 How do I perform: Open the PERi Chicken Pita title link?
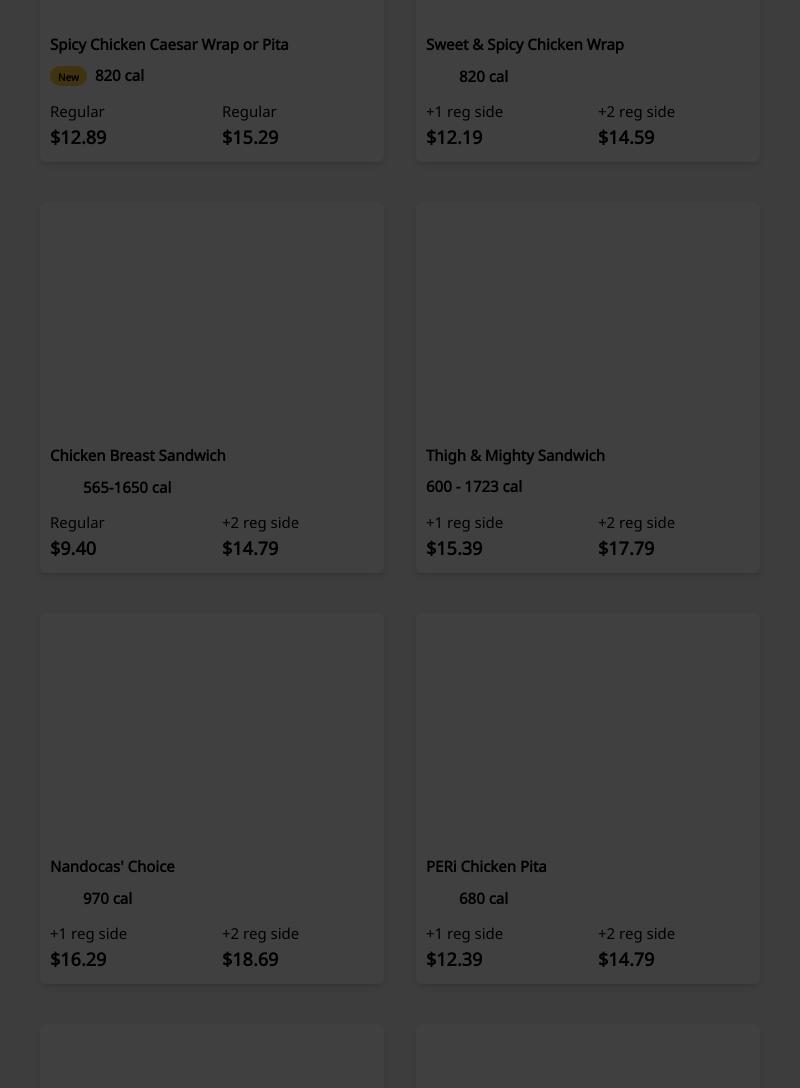(486, 866)
